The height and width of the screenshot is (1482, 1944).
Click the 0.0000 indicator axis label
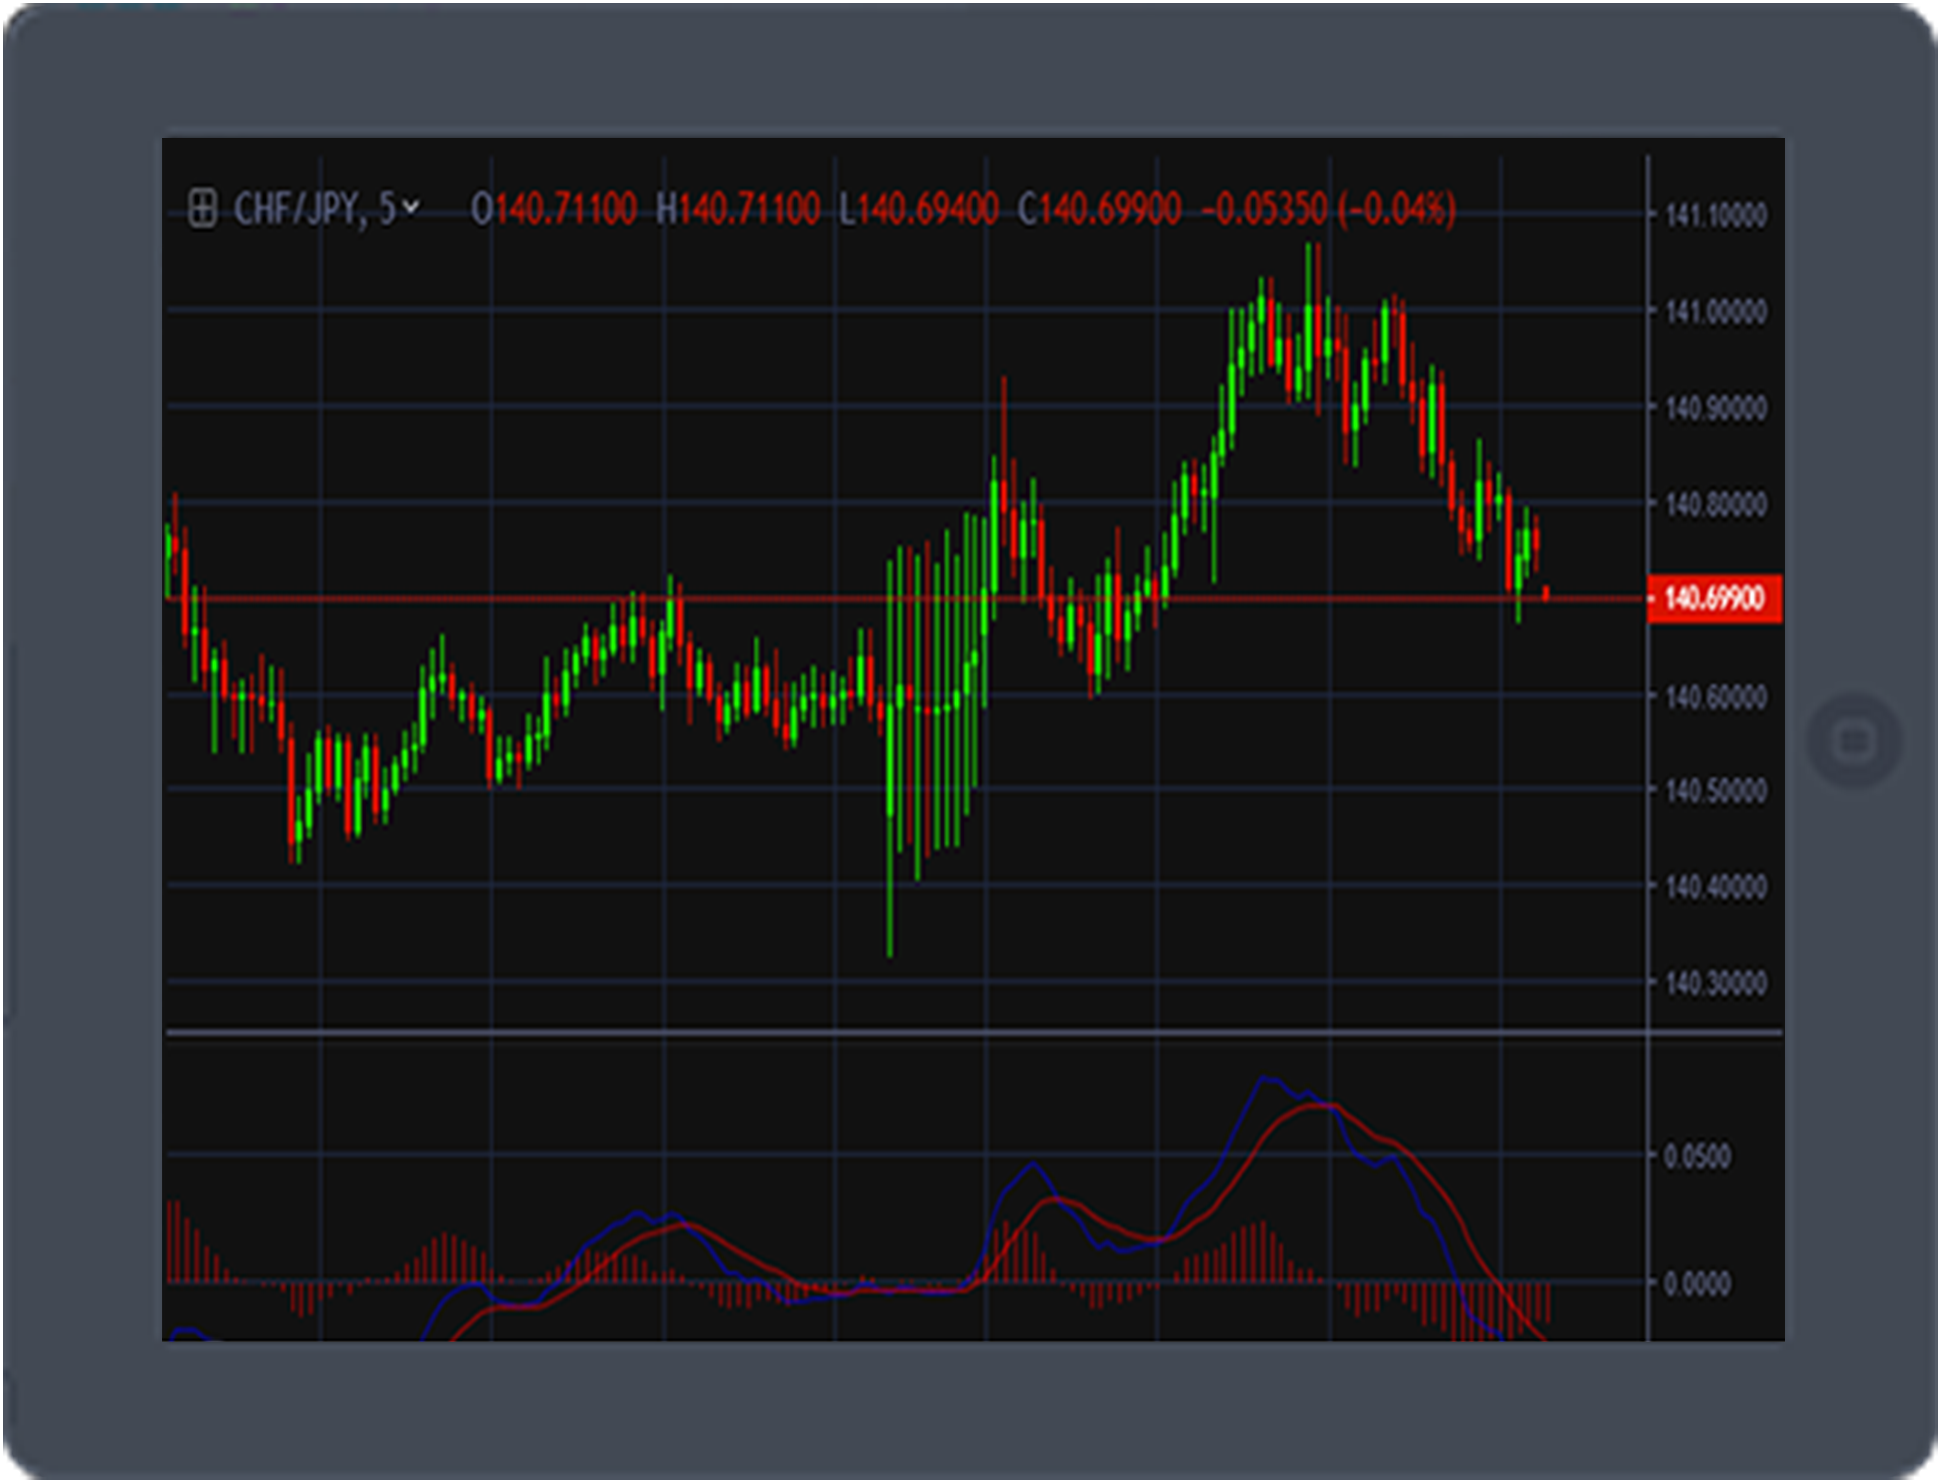pyautogui.click(x=1697, y=1284)
